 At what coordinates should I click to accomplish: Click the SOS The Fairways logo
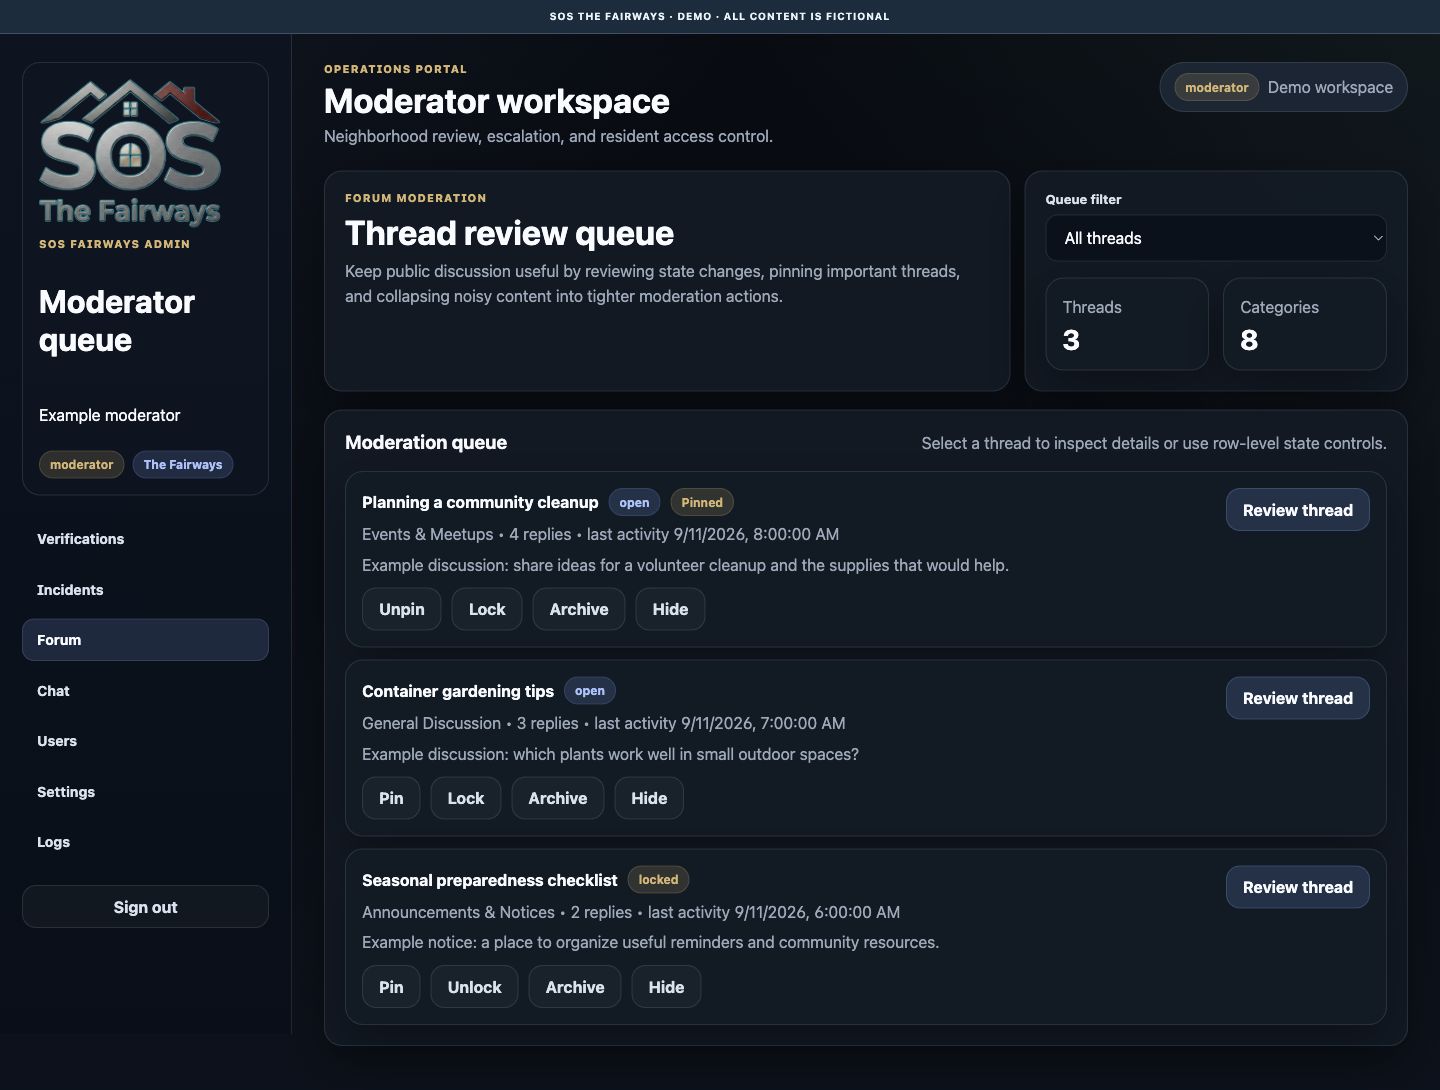pyautogui.click(x=130, y=153)
